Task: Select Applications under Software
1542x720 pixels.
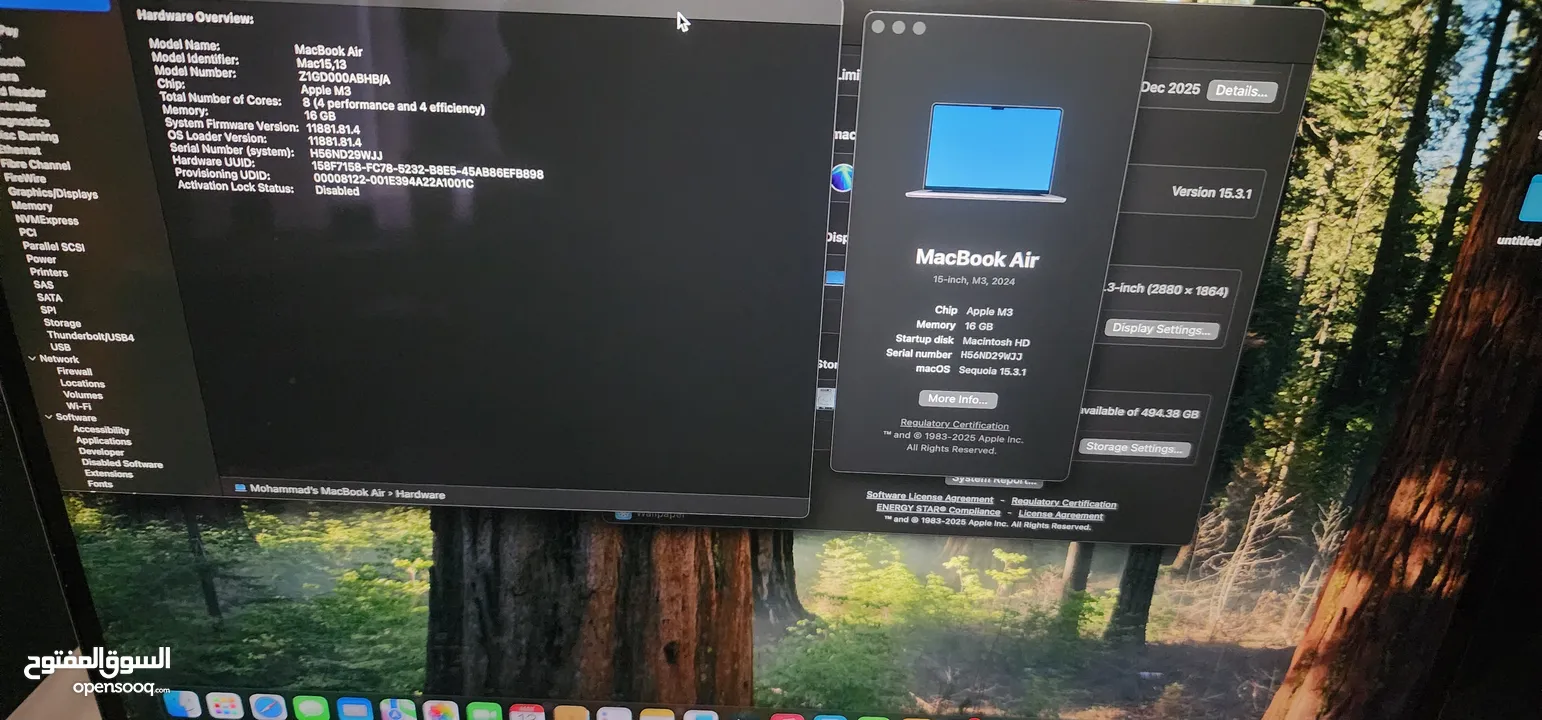Action: (x=103, y=441)
